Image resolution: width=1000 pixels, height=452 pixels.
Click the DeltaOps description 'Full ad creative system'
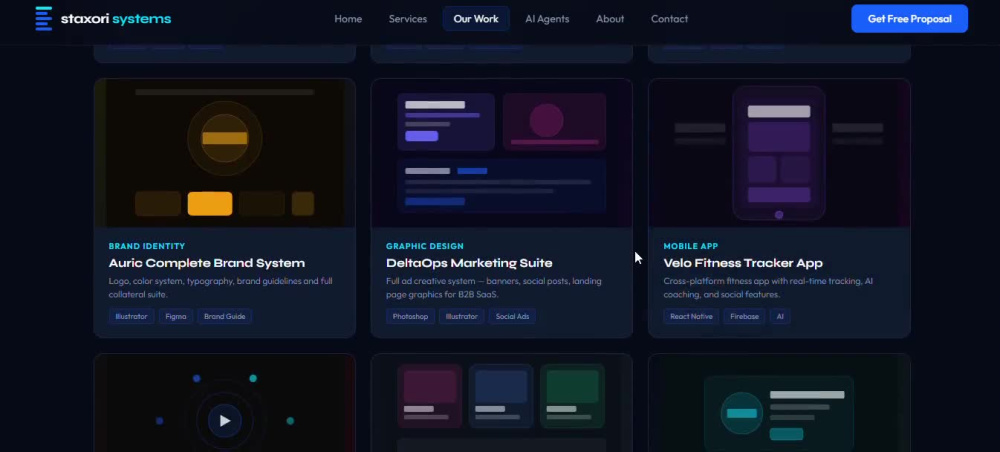point(494,288)
